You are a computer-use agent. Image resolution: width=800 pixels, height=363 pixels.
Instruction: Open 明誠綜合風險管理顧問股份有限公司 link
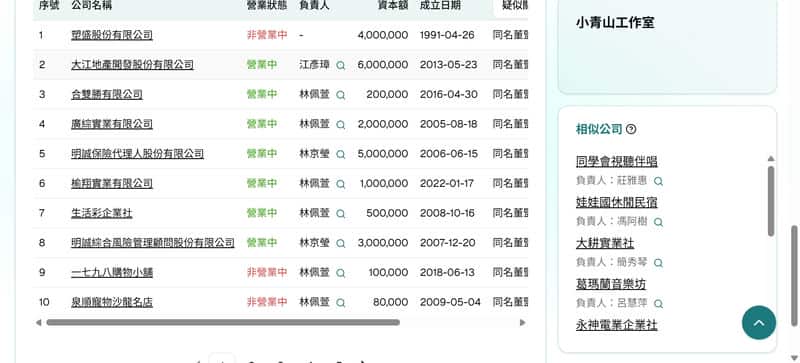[x=153, y=243]
